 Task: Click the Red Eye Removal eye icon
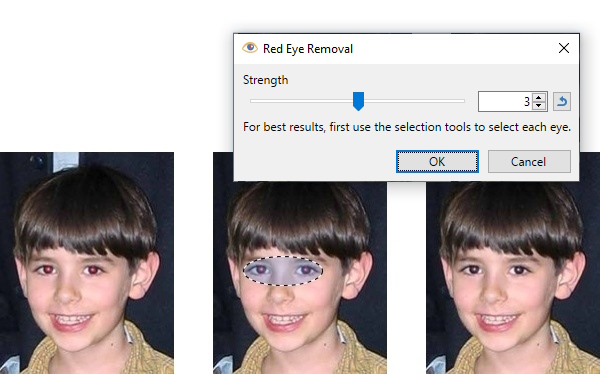point(250,48)
